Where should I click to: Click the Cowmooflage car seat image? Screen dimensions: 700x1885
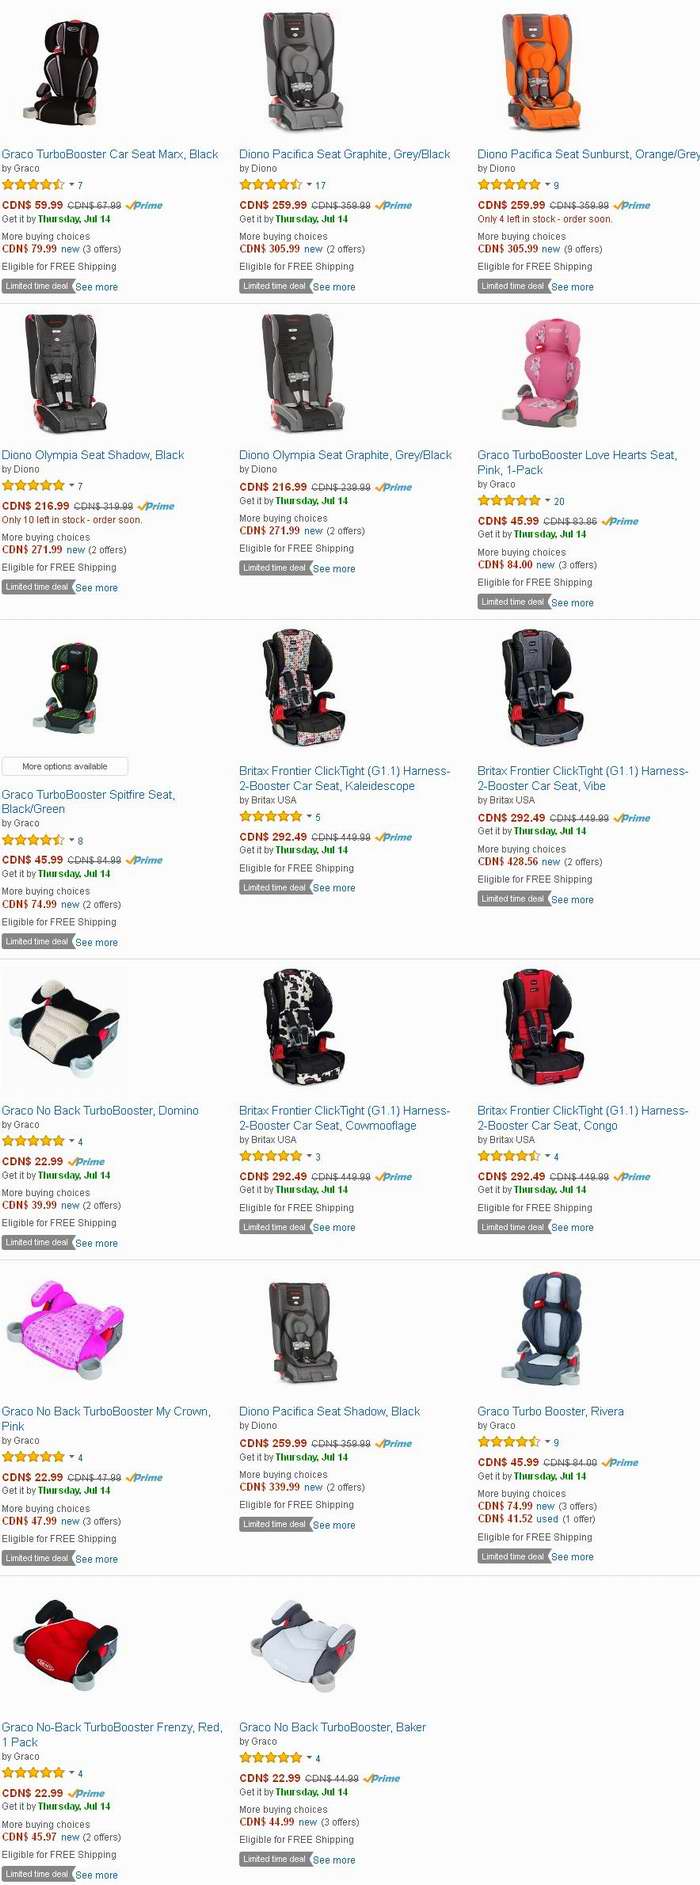304,1029
